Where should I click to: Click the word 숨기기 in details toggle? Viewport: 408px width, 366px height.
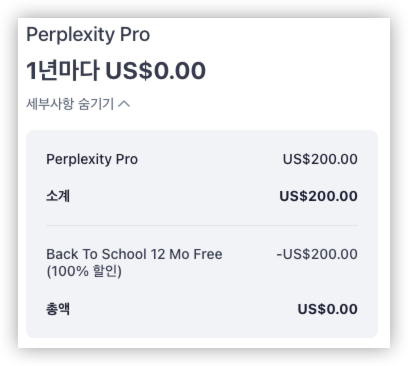[x=96, y=104]
